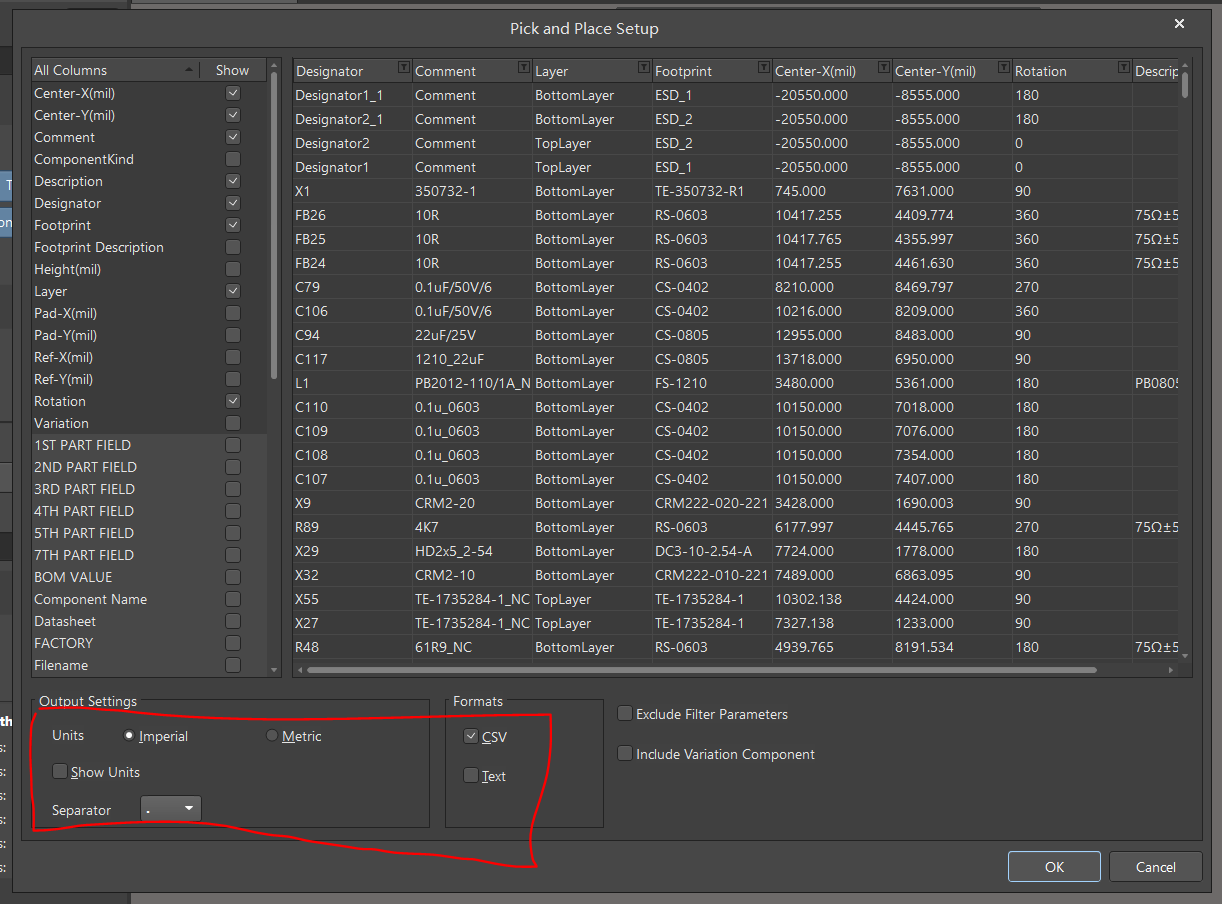Viewport: 1222px width, 904px height.
Task: Click the DC3-10-2.54-A footprint cell
Action: (713, 551)
